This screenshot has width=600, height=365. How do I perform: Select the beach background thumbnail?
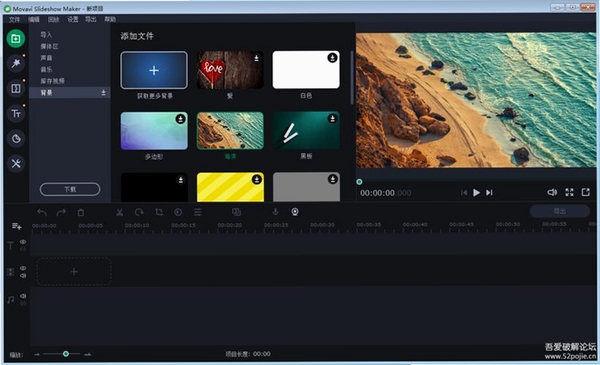(230, 130)
